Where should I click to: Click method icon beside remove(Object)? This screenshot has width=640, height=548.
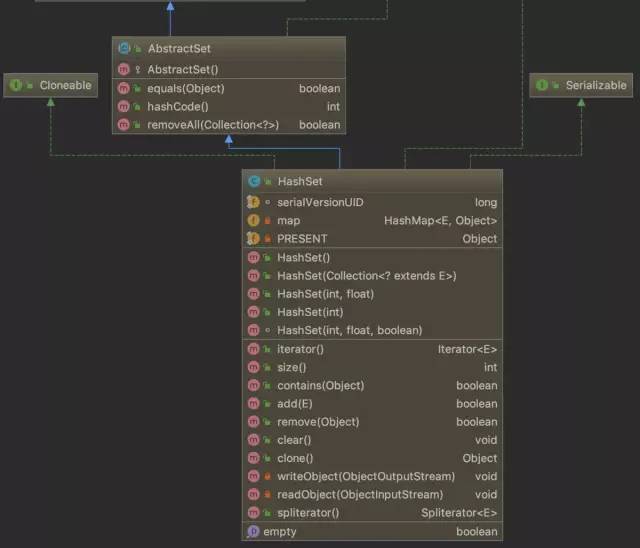pos(253,422)
